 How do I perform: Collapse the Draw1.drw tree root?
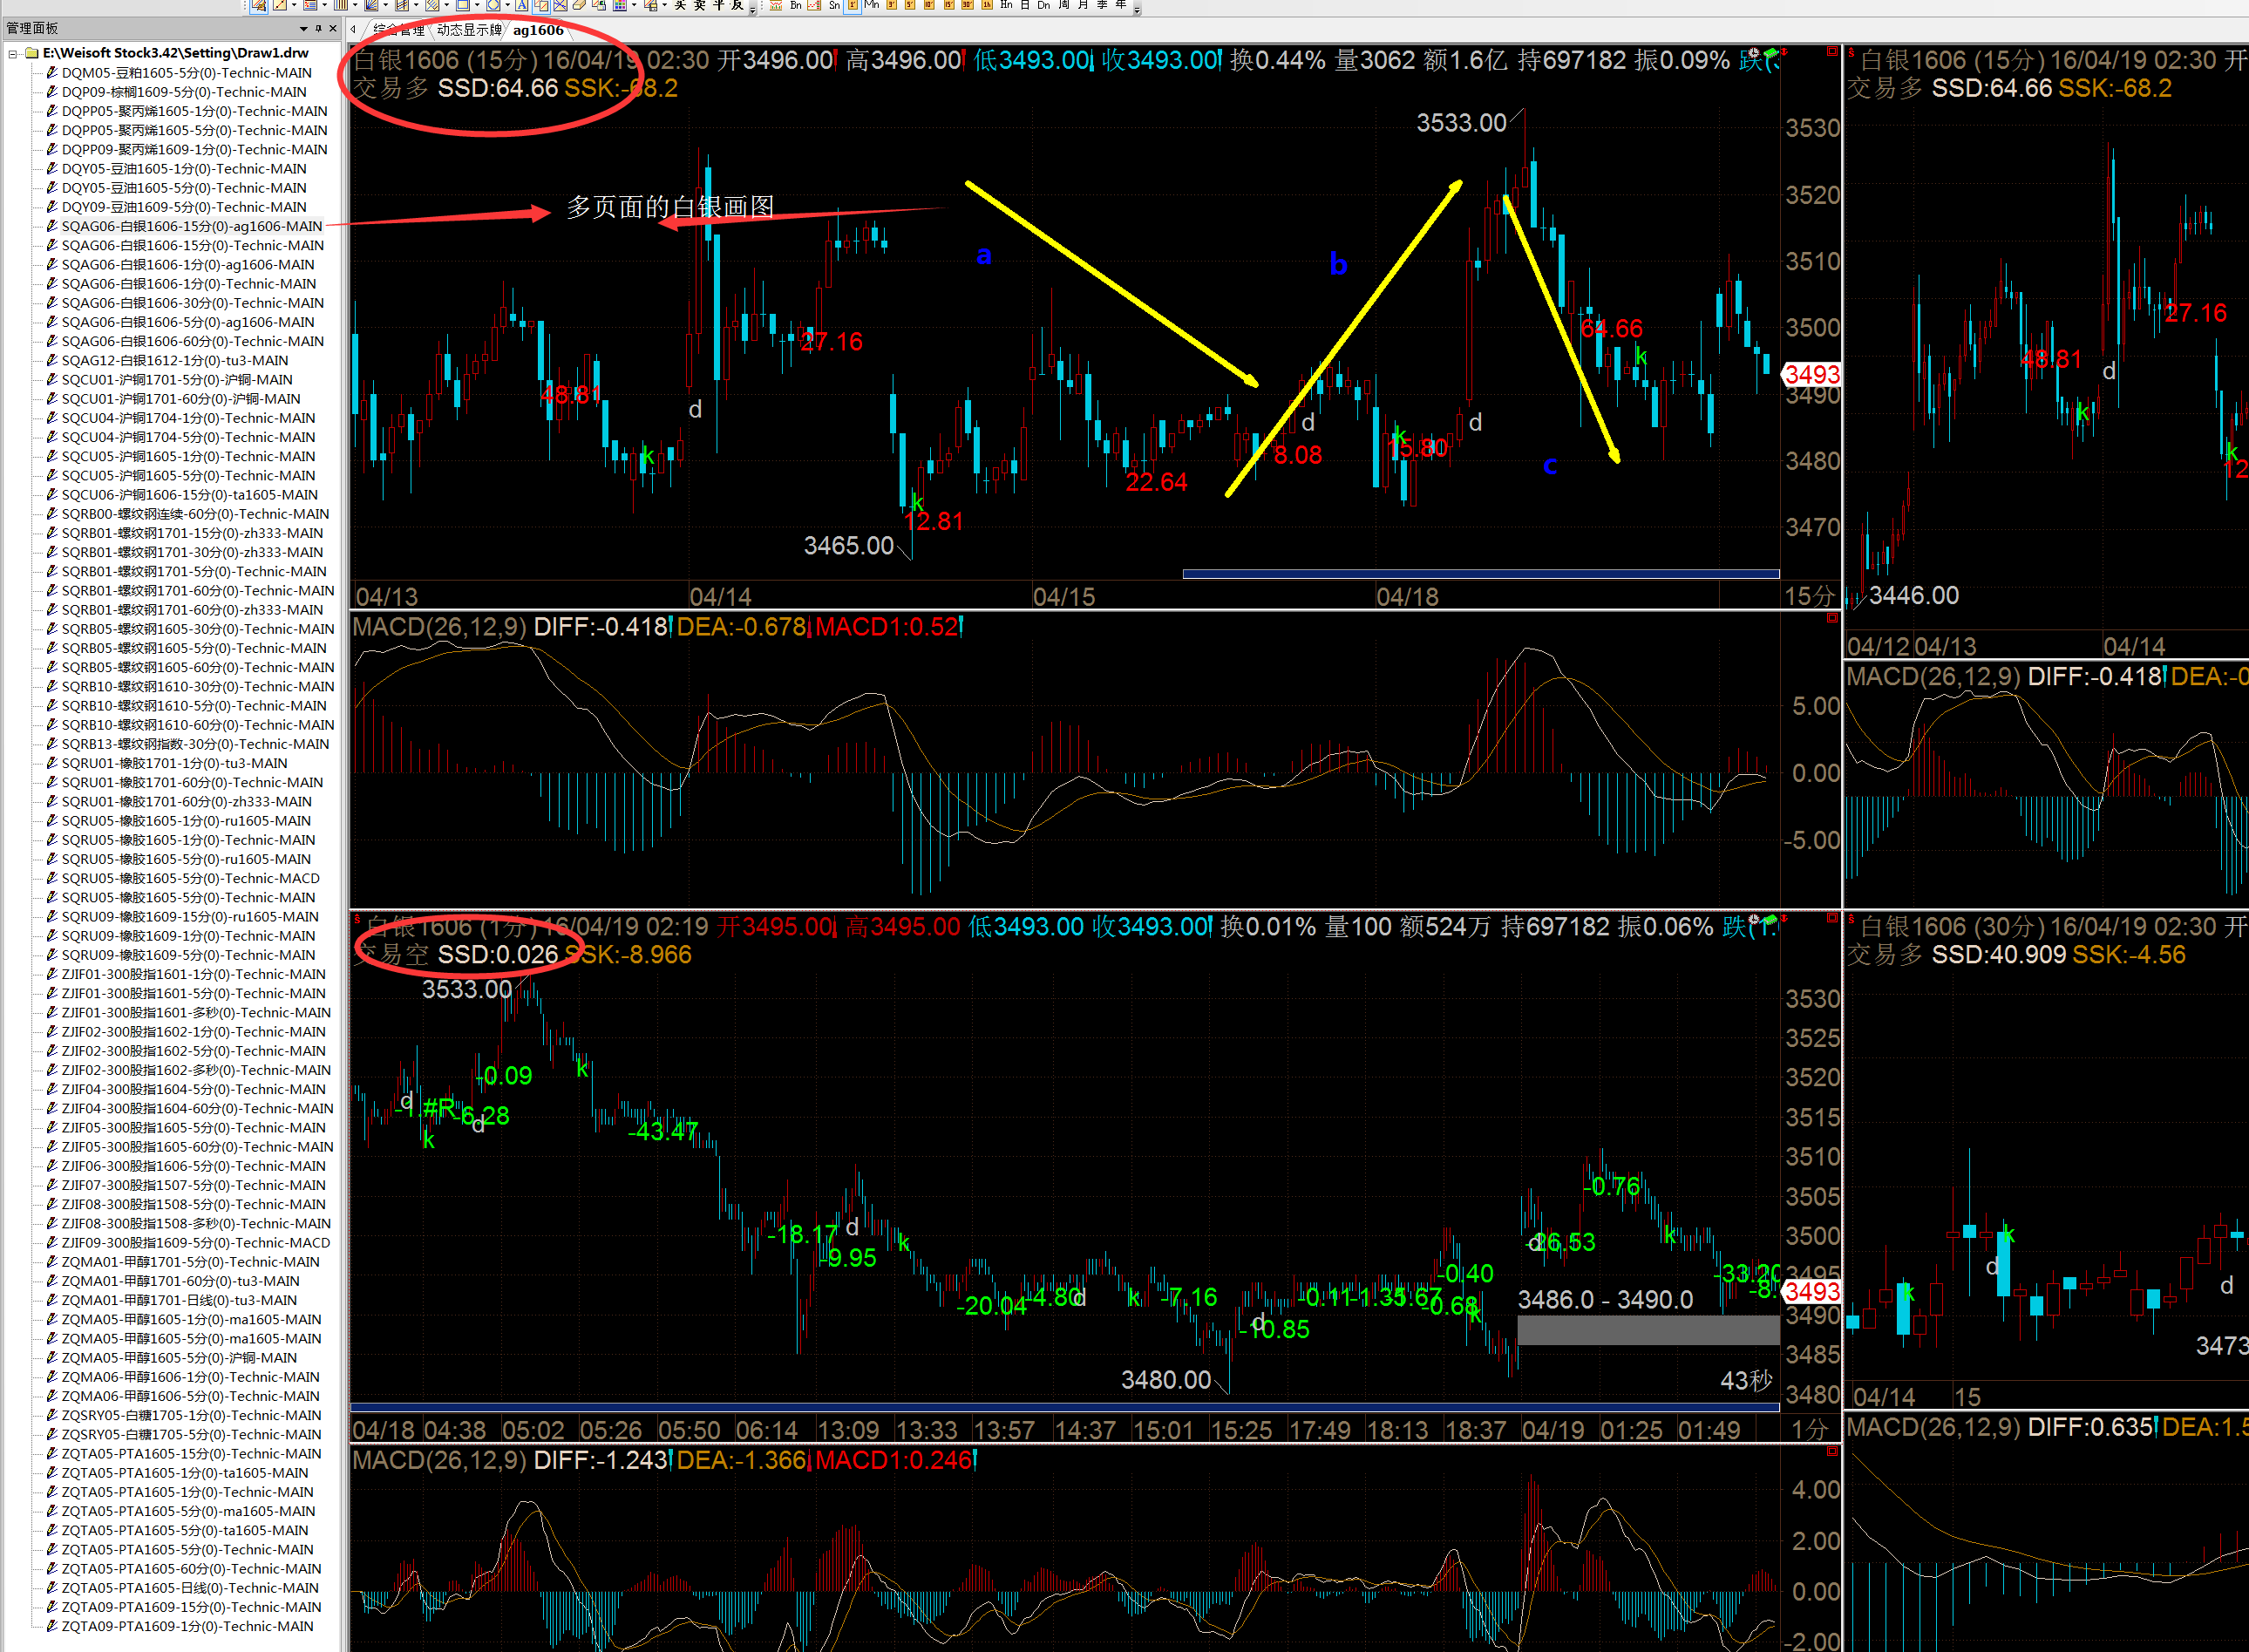pos(13,53)
